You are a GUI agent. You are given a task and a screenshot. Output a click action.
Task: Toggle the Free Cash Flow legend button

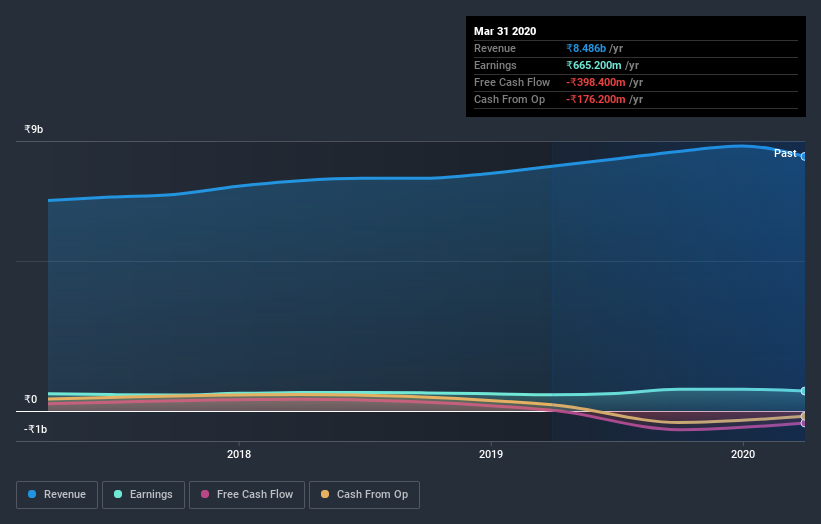[247, 495]
